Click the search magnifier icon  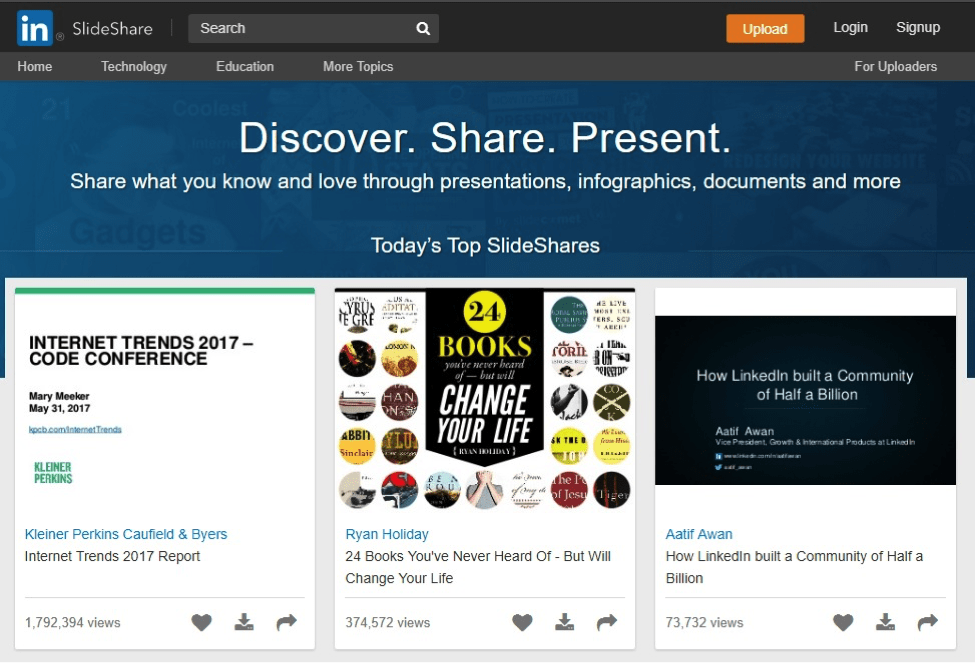point(422,28)
